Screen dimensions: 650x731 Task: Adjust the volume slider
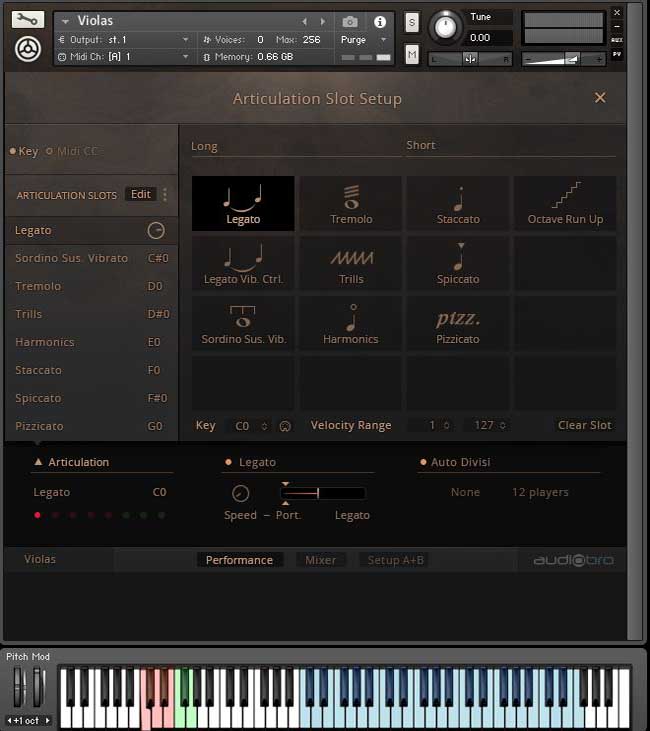(x=563, y=59)
